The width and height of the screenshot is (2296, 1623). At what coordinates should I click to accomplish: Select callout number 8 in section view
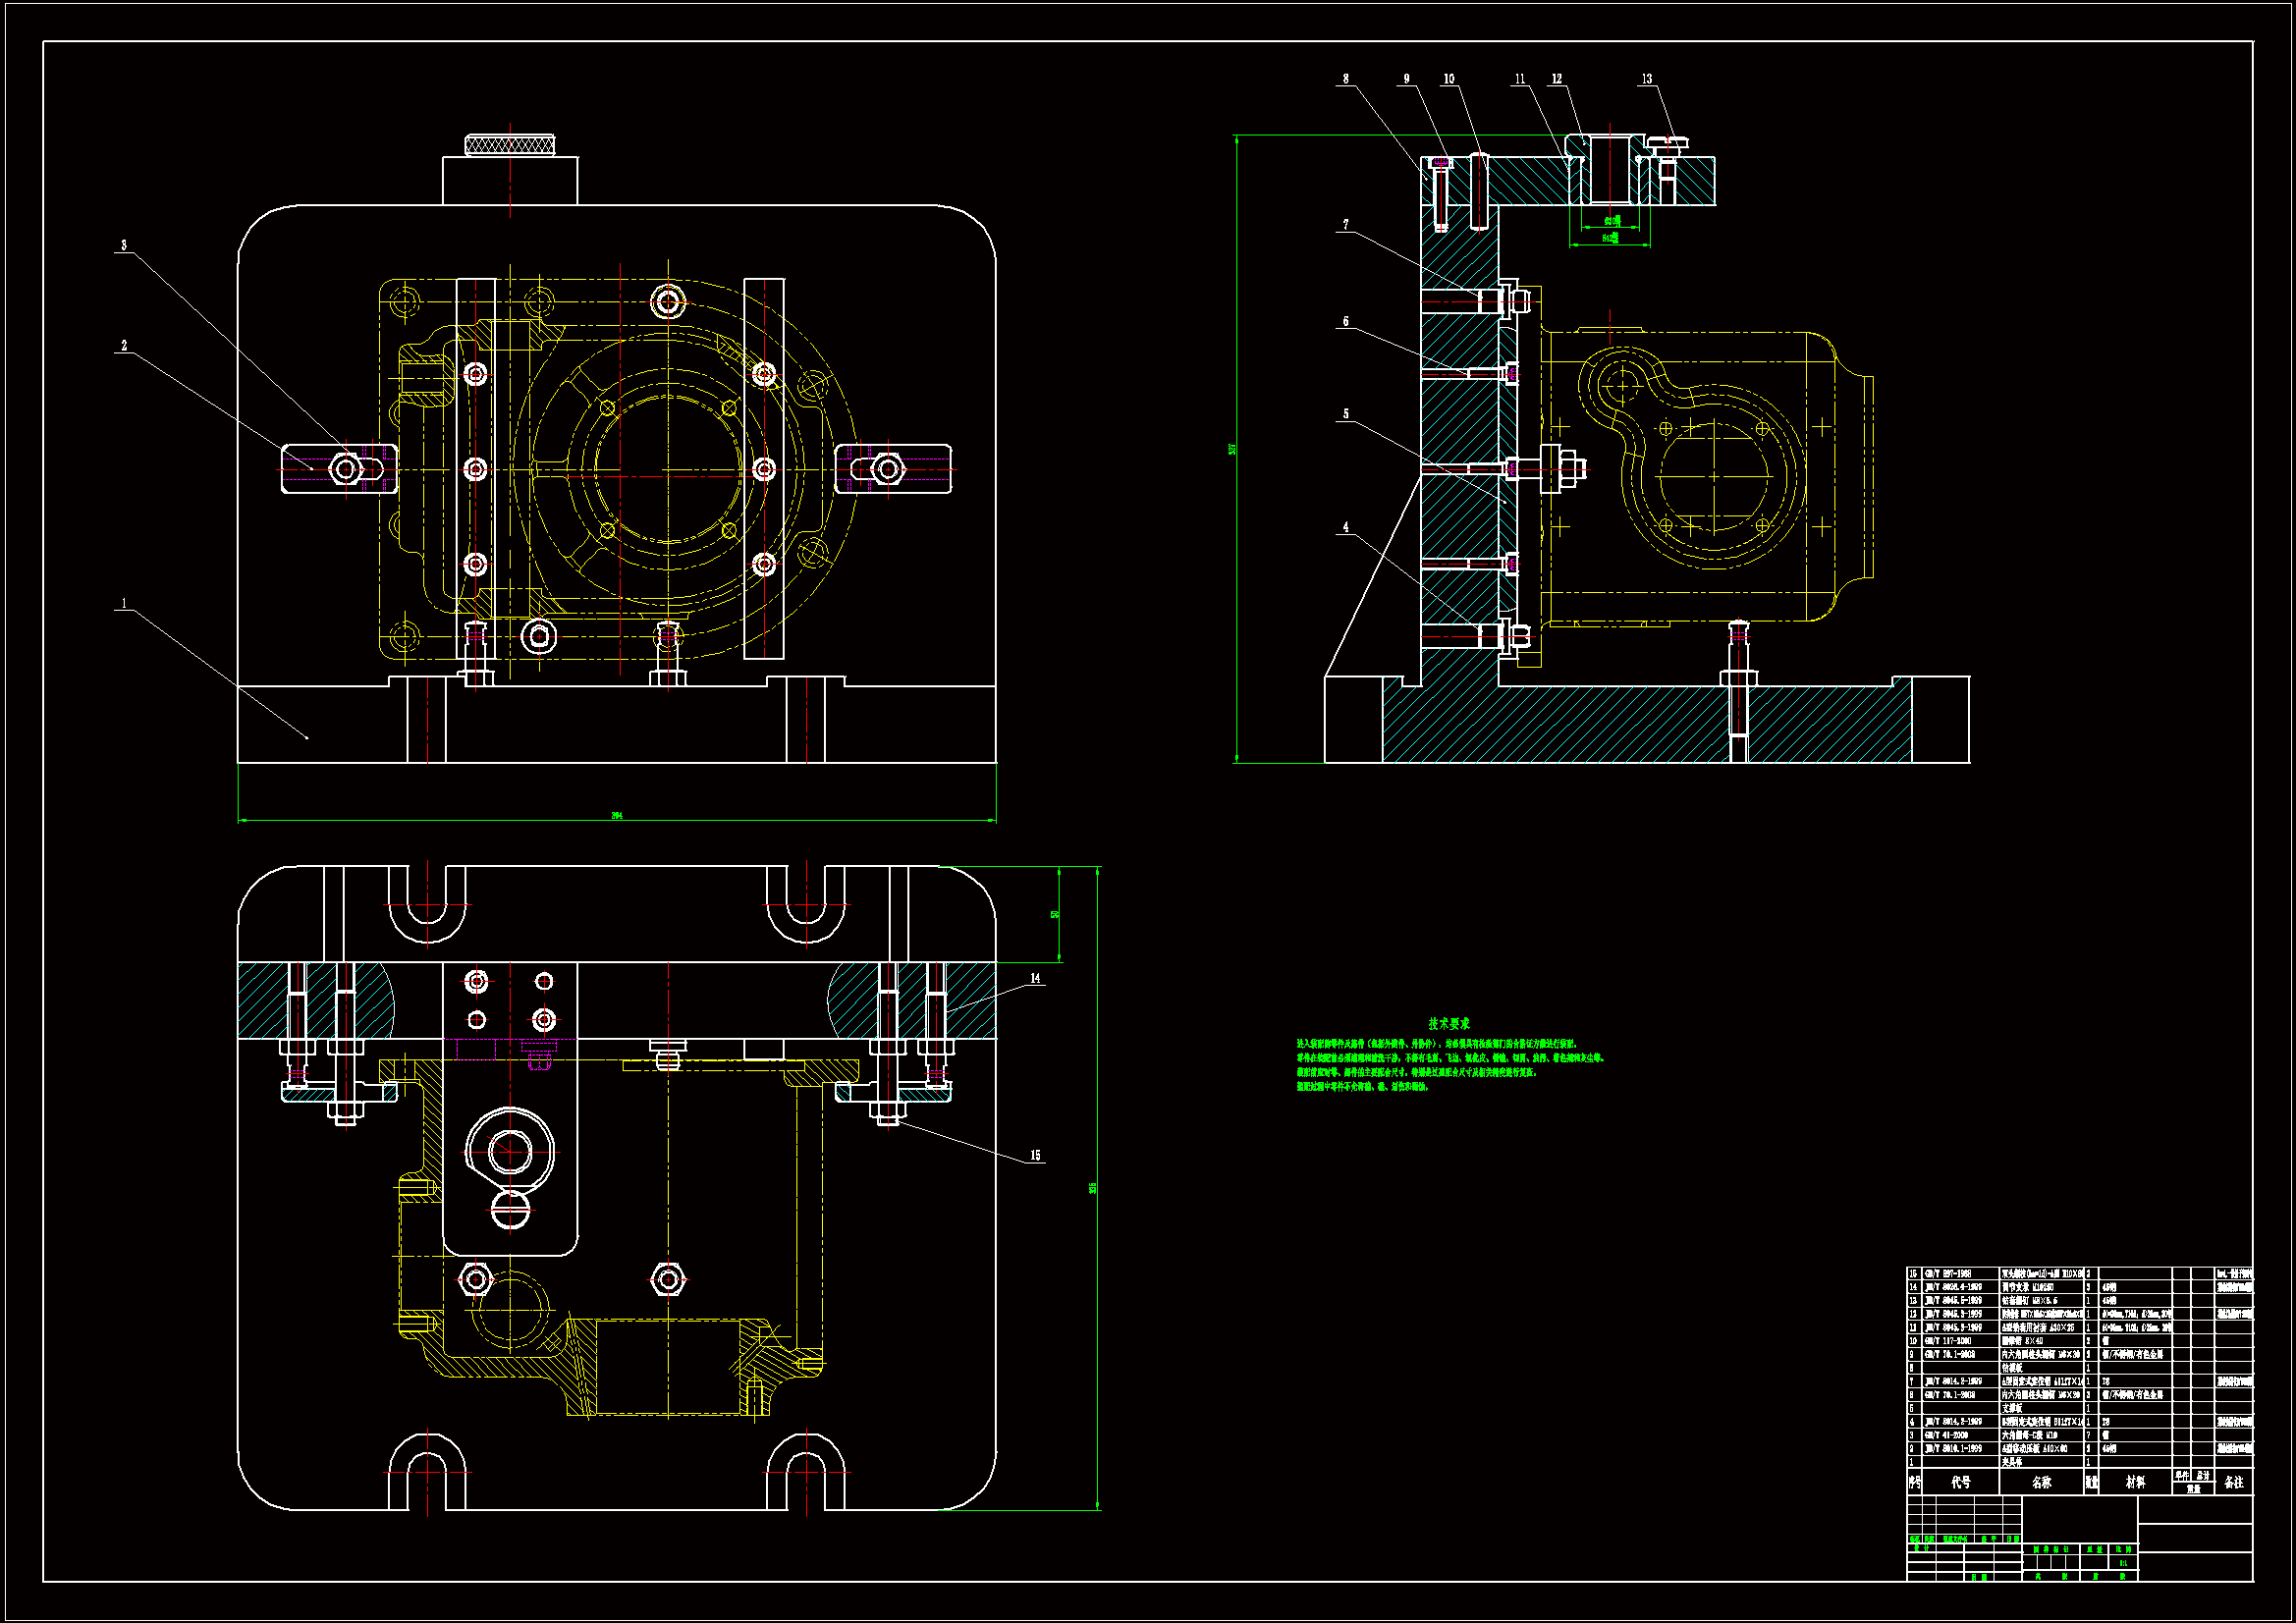click(1345, 78)
